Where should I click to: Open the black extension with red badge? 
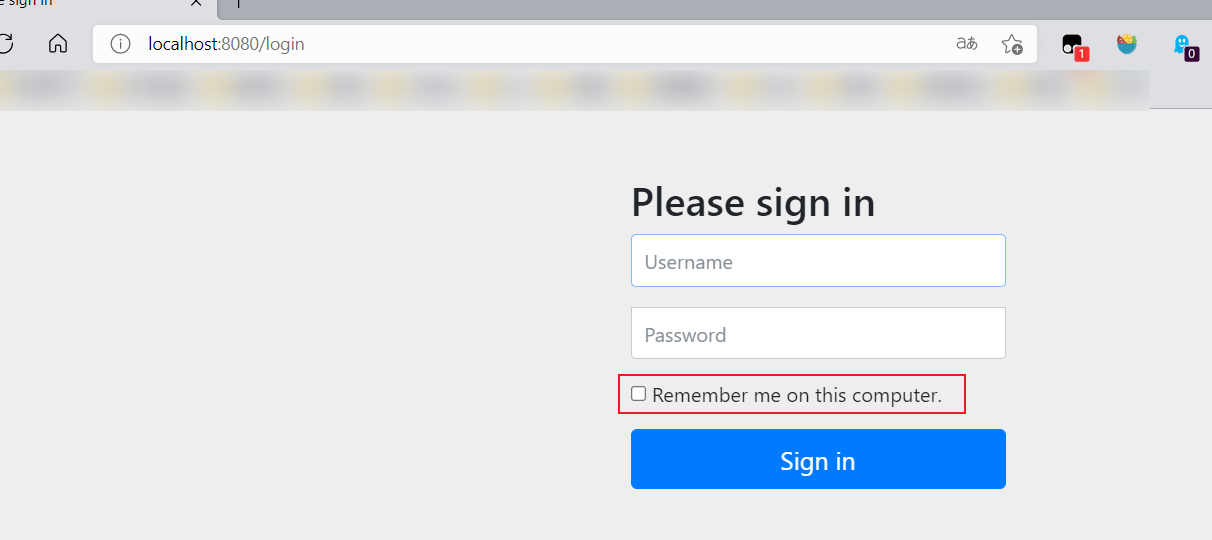point(1072,45)
